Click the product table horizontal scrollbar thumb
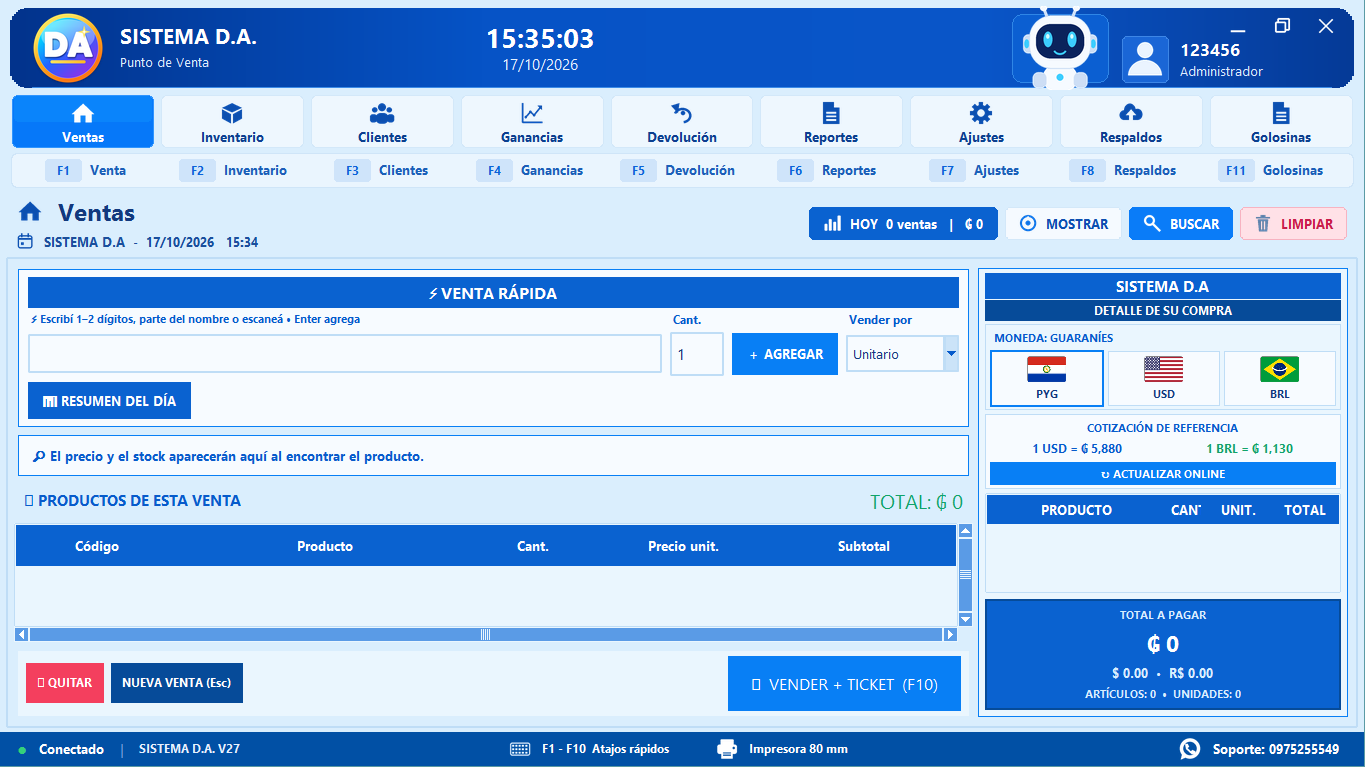1365x767 pixels. click(486, 634)
